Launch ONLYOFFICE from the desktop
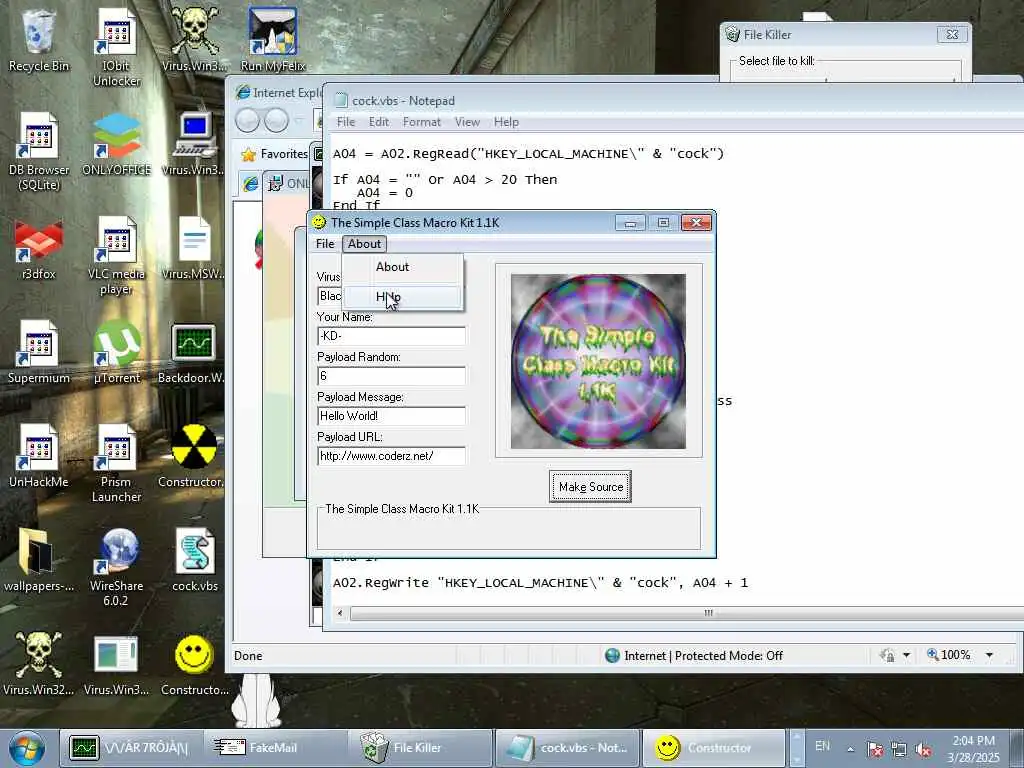Viewport: 1024px width, 768px height. [116, 144]
